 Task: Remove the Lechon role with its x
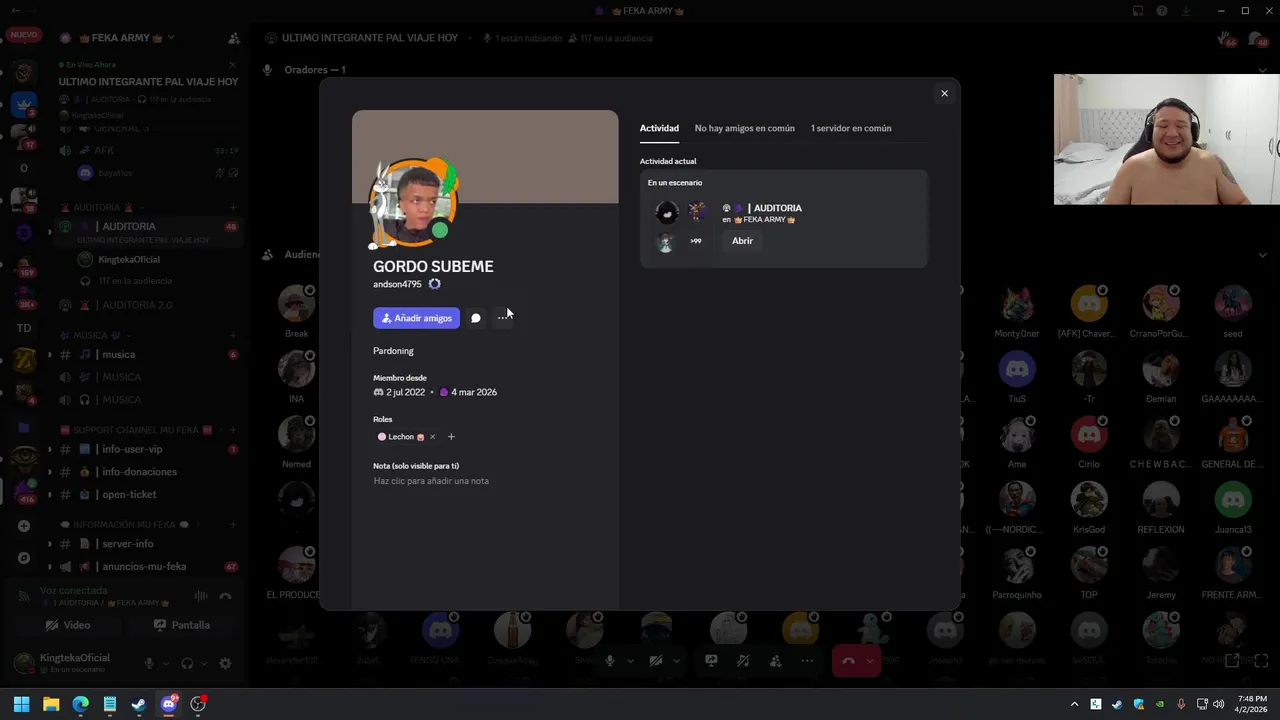point(432,437)
